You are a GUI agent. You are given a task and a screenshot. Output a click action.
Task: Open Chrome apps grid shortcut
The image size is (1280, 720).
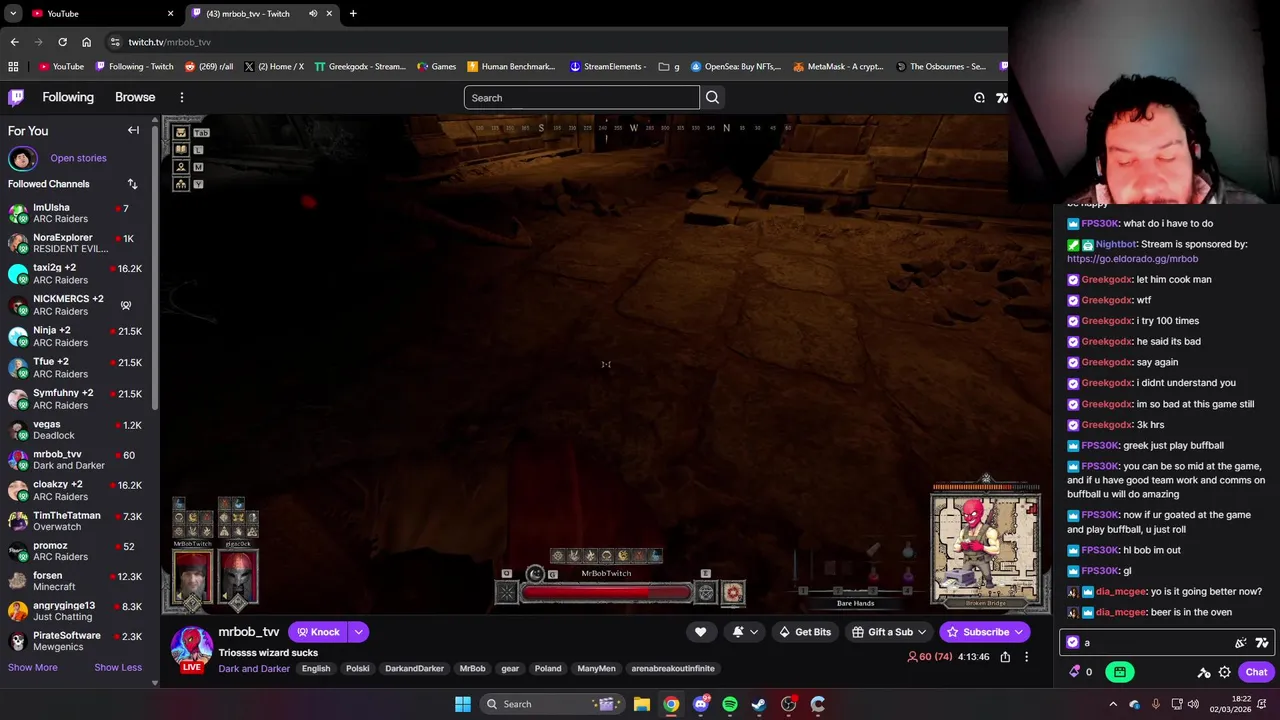[x=13, y=67]
